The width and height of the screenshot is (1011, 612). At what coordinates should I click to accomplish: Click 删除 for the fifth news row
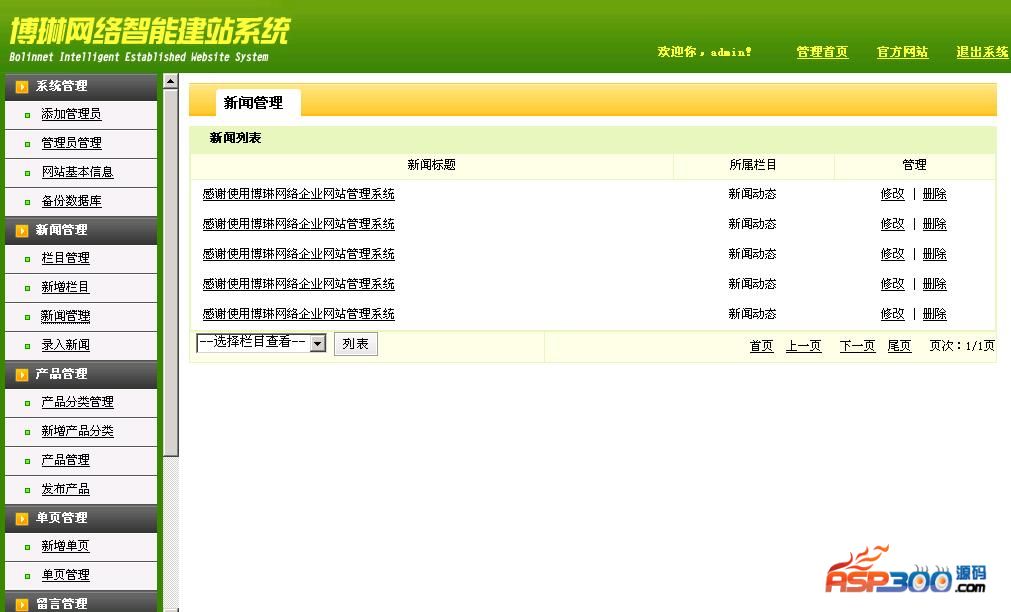coord(934,314)
